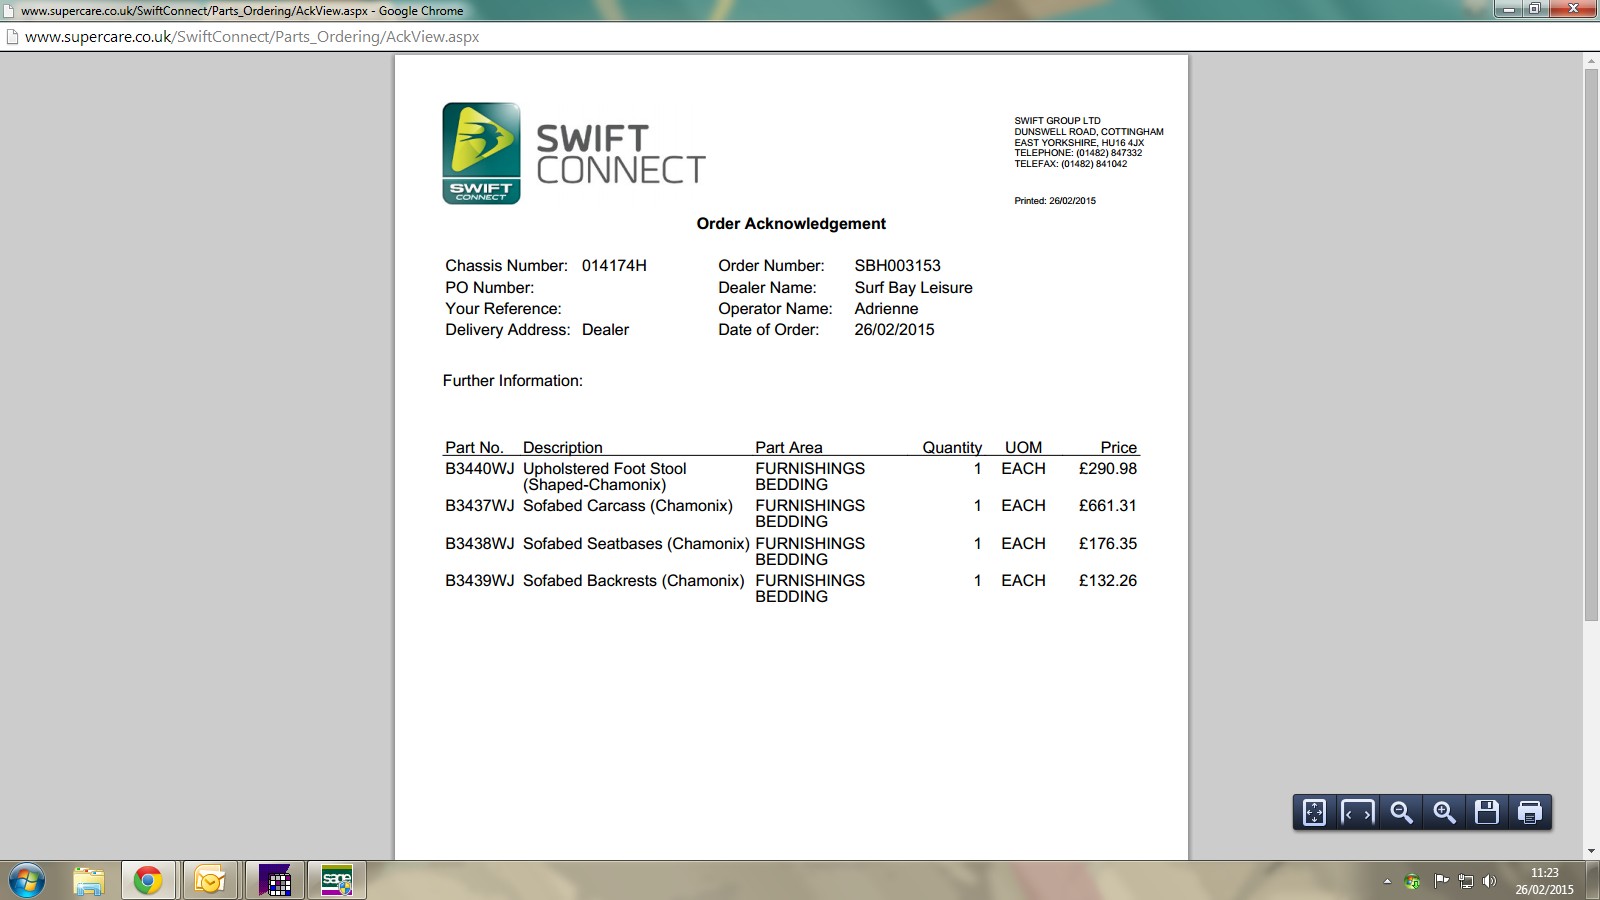The height and width of the screenshot is (900, 1600).
Task: Click part number B3437WJ
Action: [480, 506]
